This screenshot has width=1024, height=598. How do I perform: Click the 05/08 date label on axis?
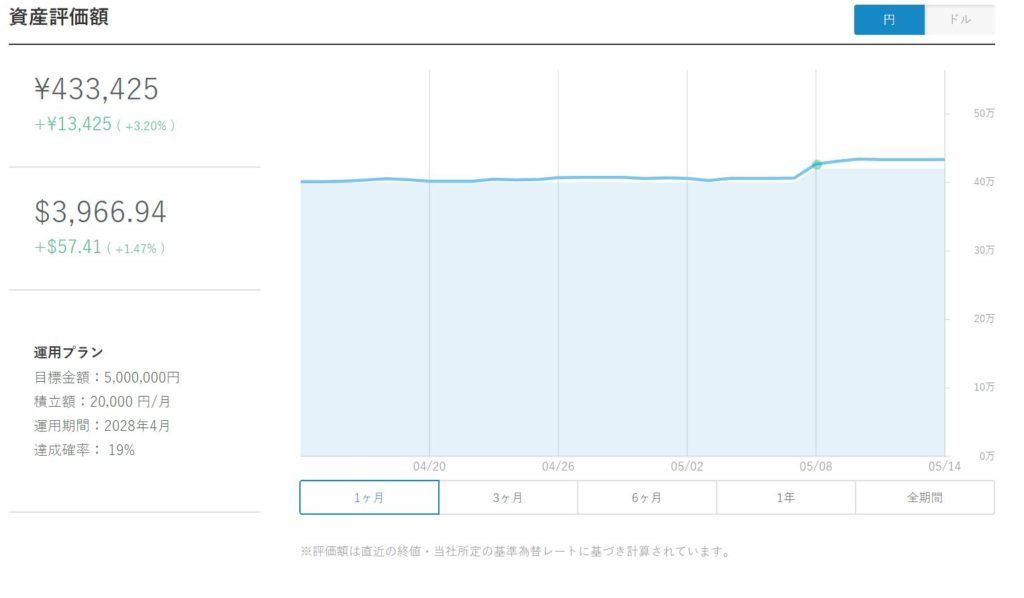tap(816, 466)
